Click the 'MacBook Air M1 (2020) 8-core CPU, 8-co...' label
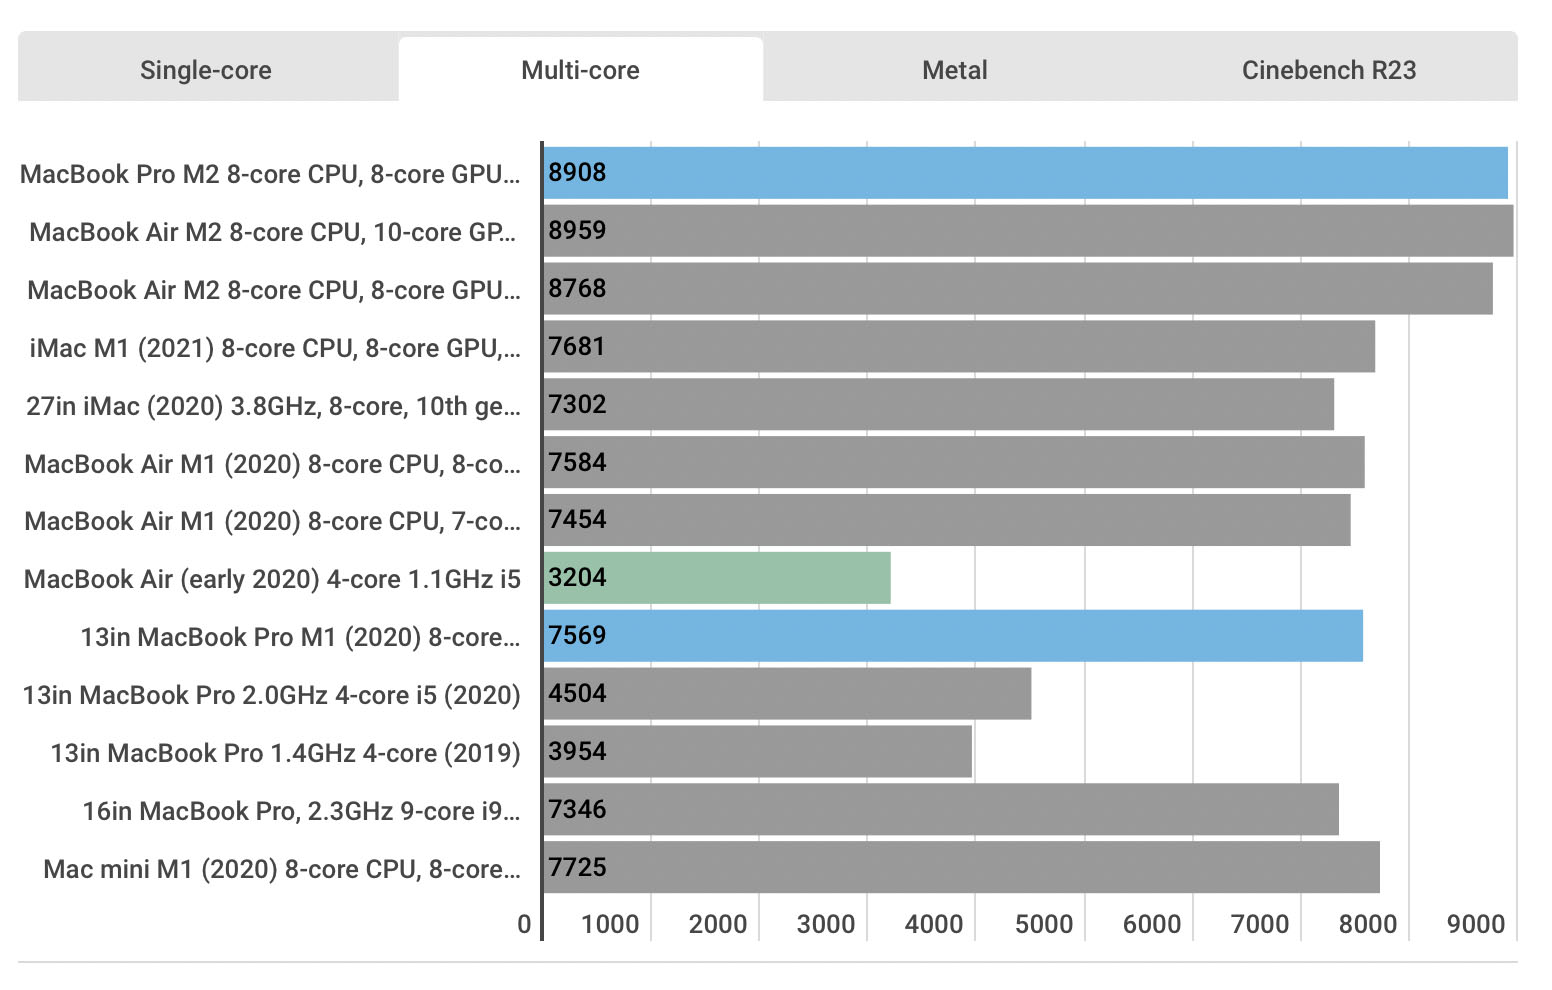Image resolution: width=1552 pixels, height=990 pixels. 272,464
